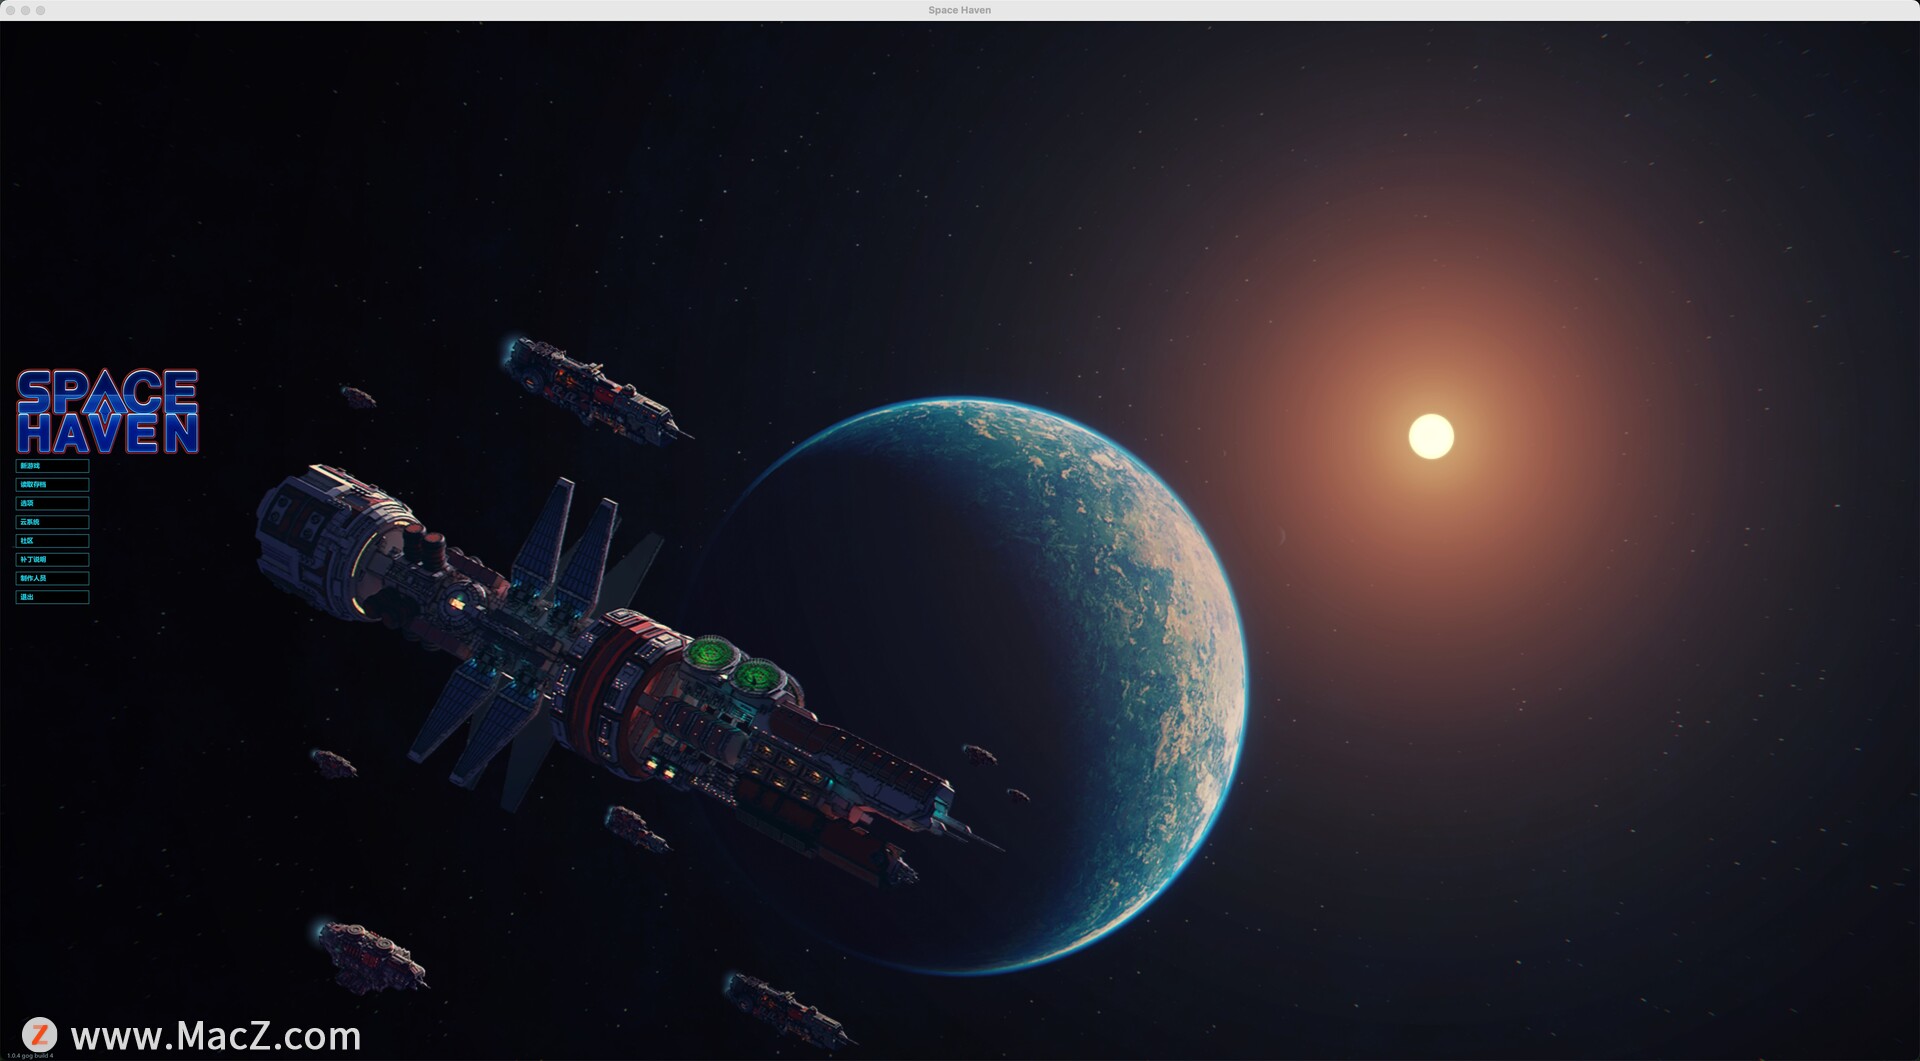Open the 选项 options menu

[x=52, y=503]
